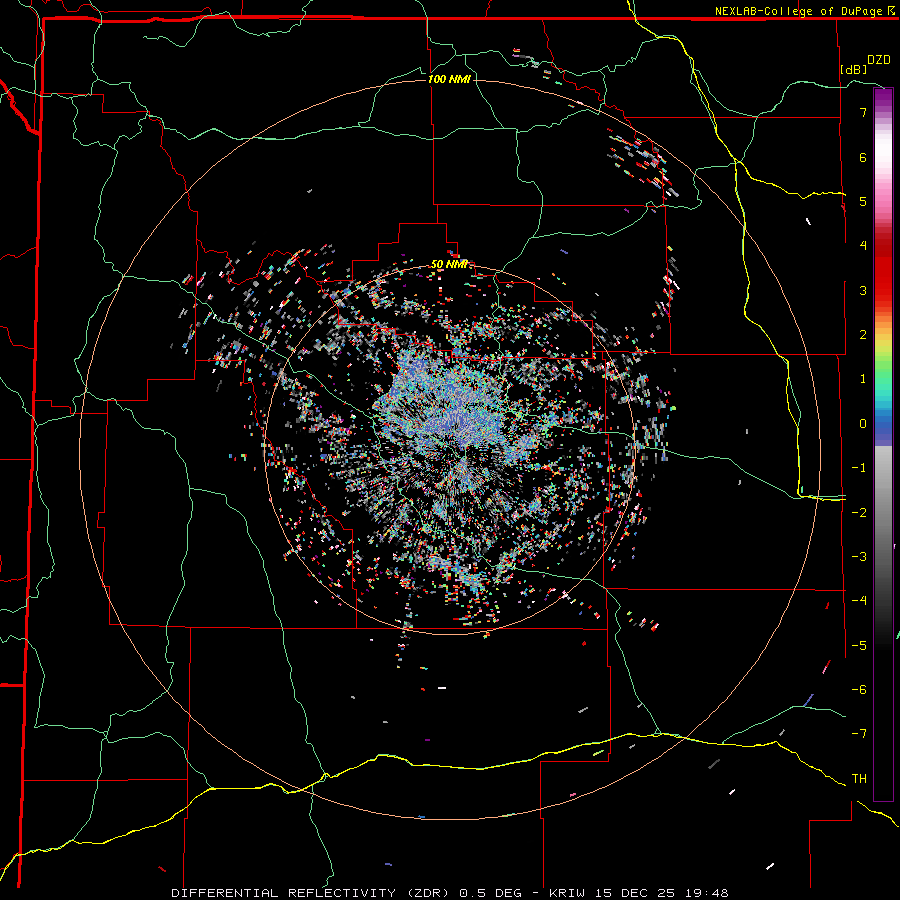Click the 7 value on color scale
Viewport: 900px width, 900px height.
click(863, 112)
